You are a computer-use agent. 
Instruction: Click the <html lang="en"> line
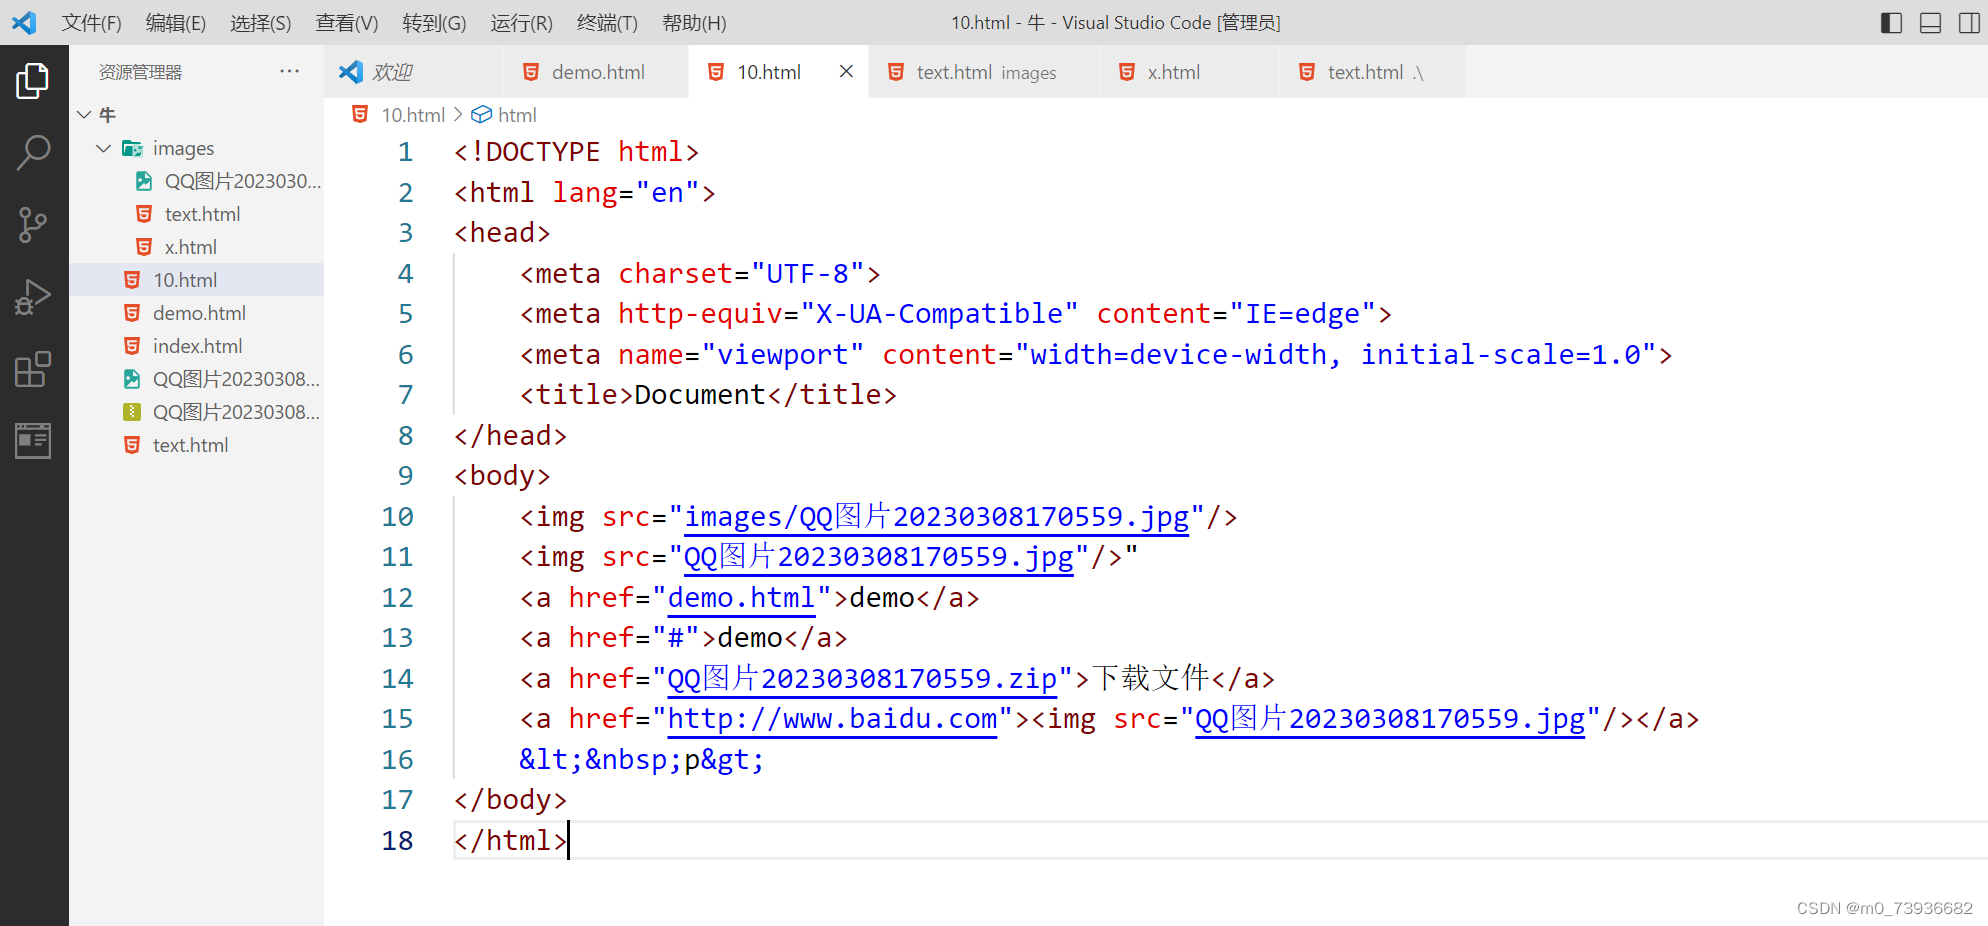[585, 193]
